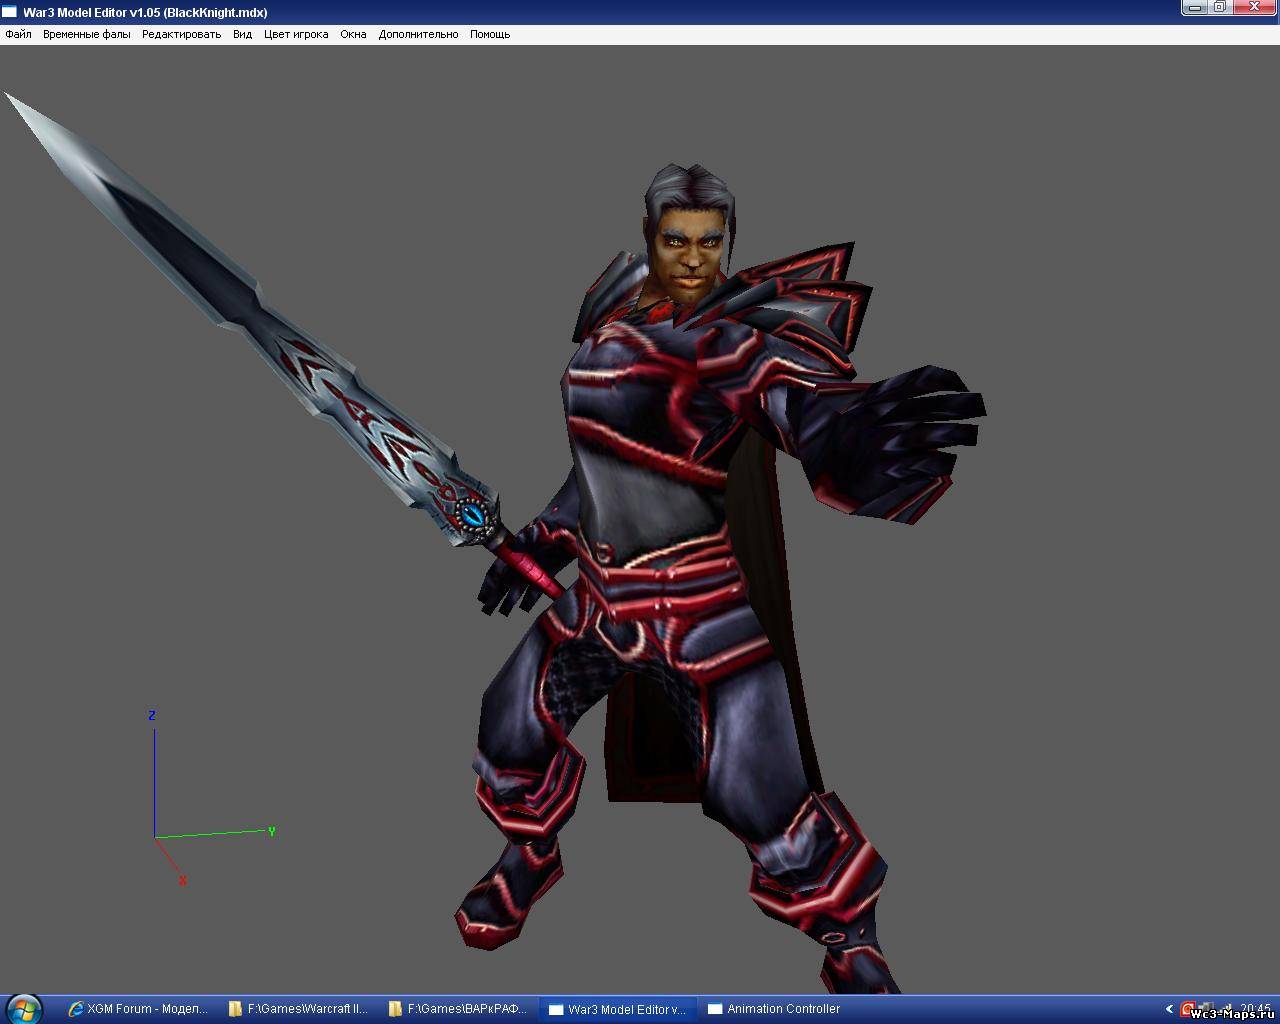Open the Дополнительно menu
1280x1024 pixels.
pyautogui.click(x=418, y=34)
